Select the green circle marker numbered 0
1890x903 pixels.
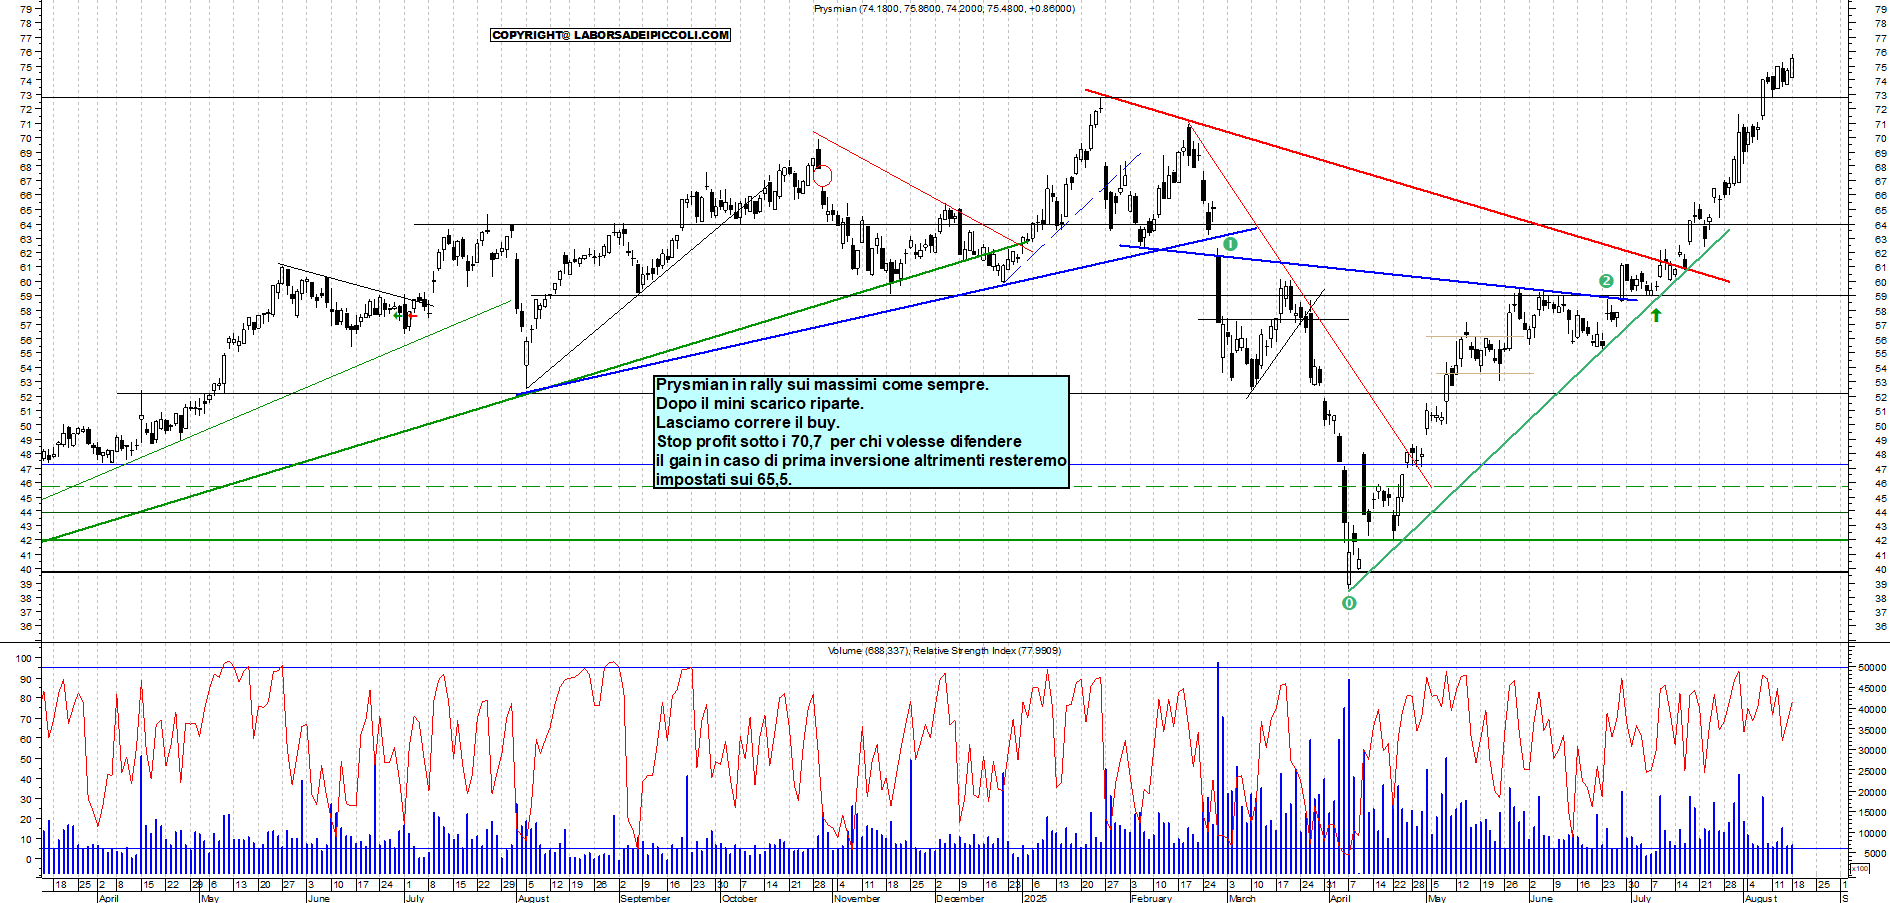pos(1349,603)
